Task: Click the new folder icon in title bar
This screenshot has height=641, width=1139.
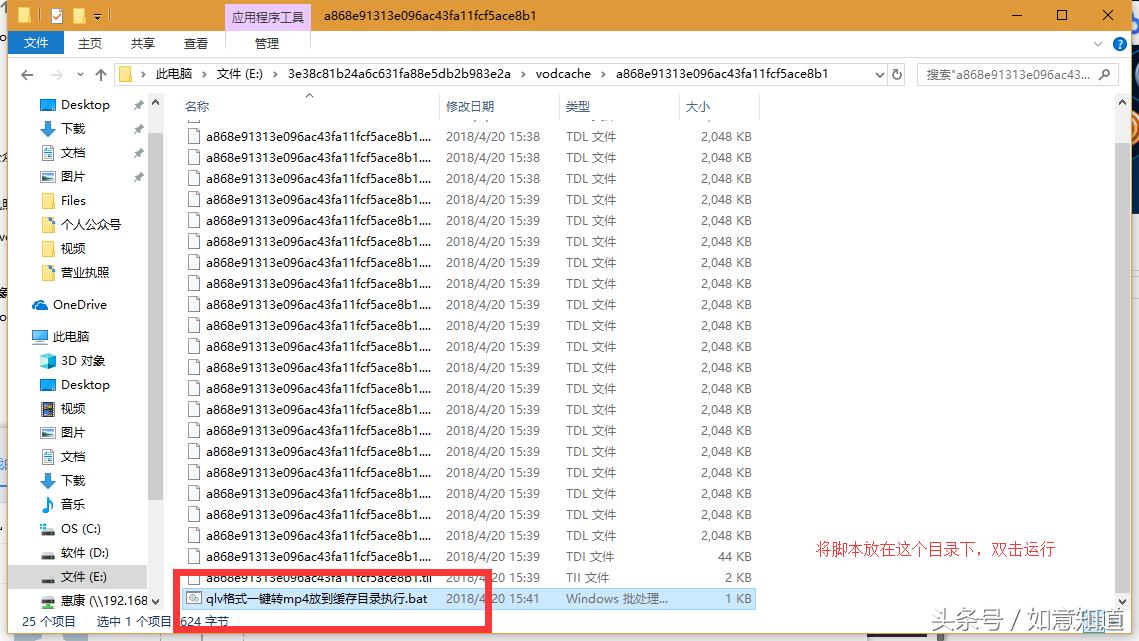Action: pos(78,15)
